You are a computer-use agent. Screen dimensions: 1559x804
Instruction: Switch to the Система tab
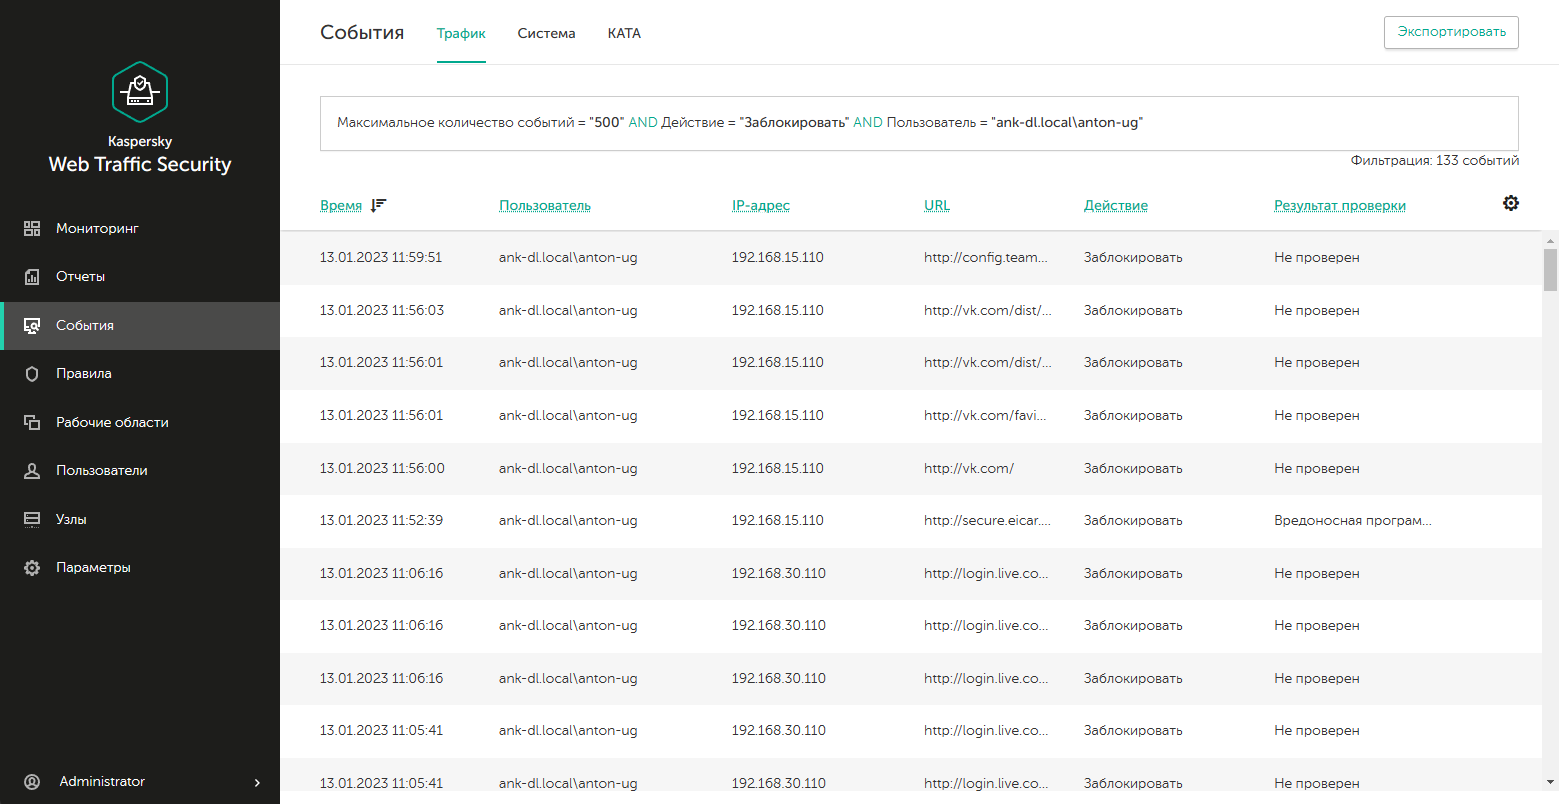click(x=546, y=33)
